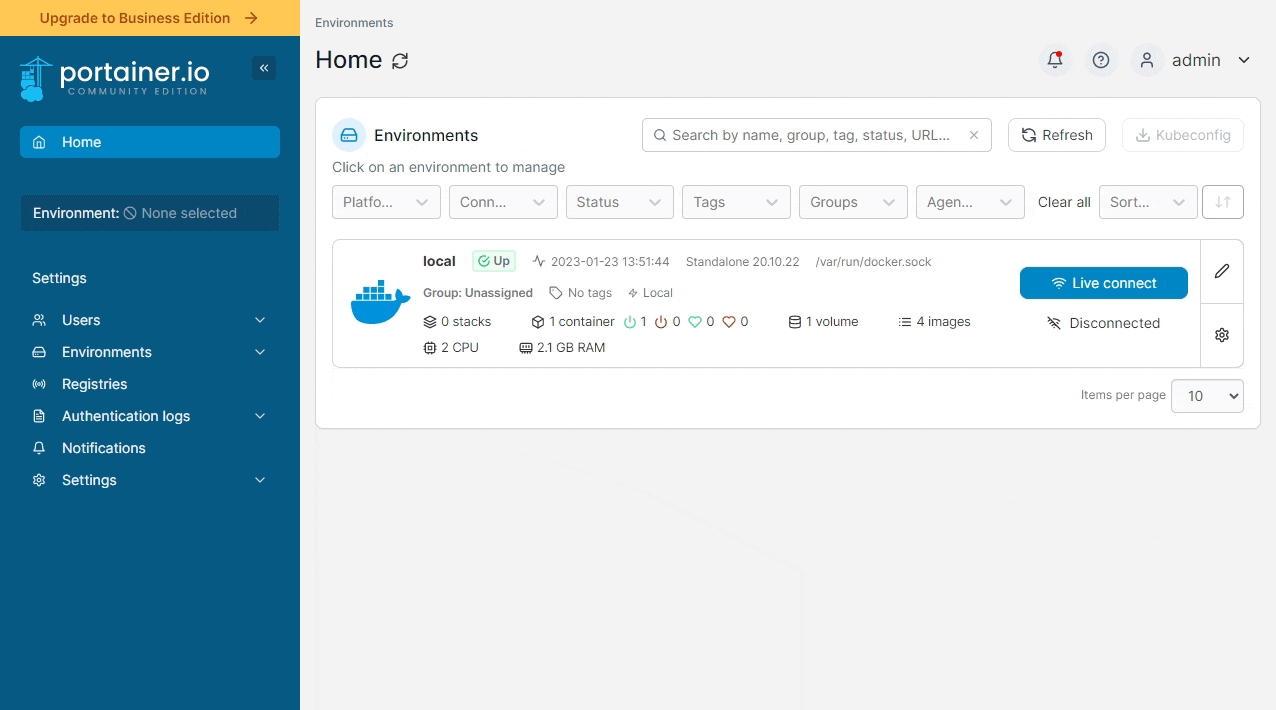Click the Registries sidebar icon
The image size is (1276, 710).
(x=38, y=384)
